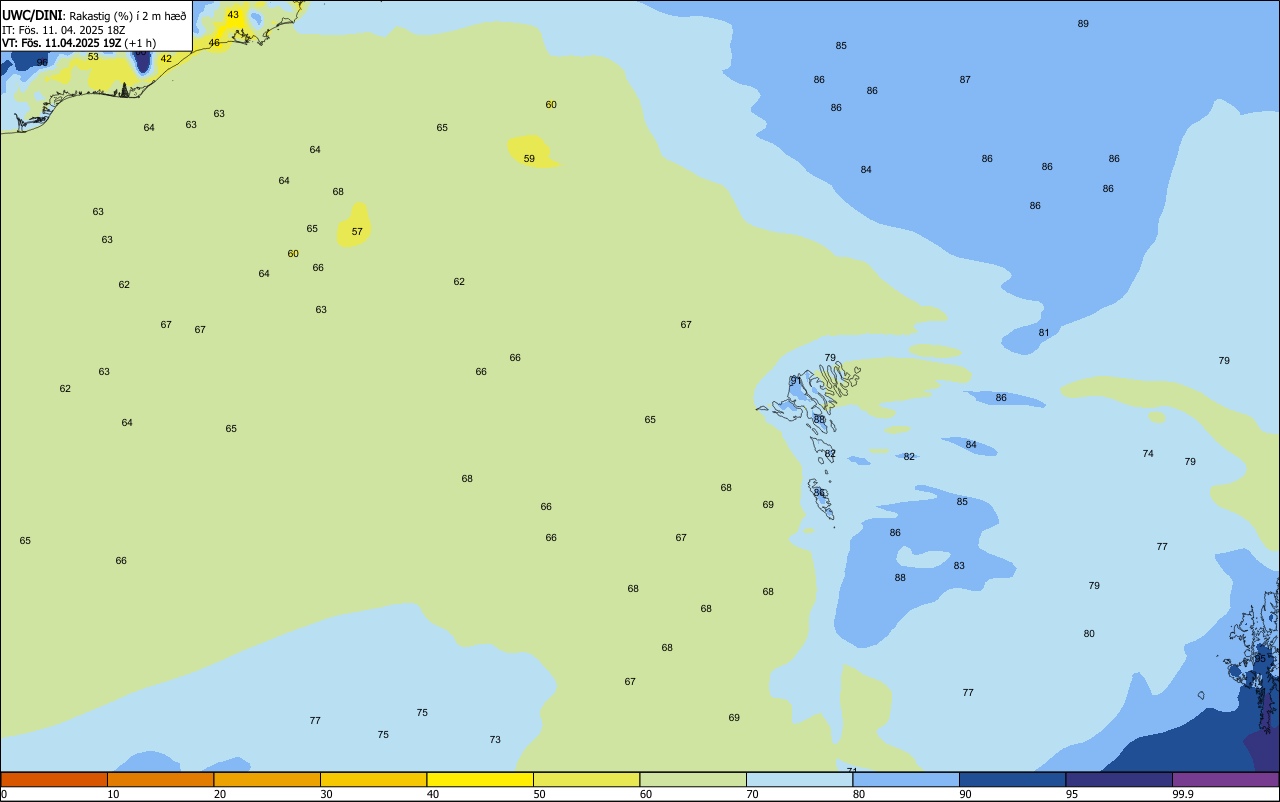Choose the 80–90 medium blue legend swatch

pyautogui.click(x=906, y=779)
